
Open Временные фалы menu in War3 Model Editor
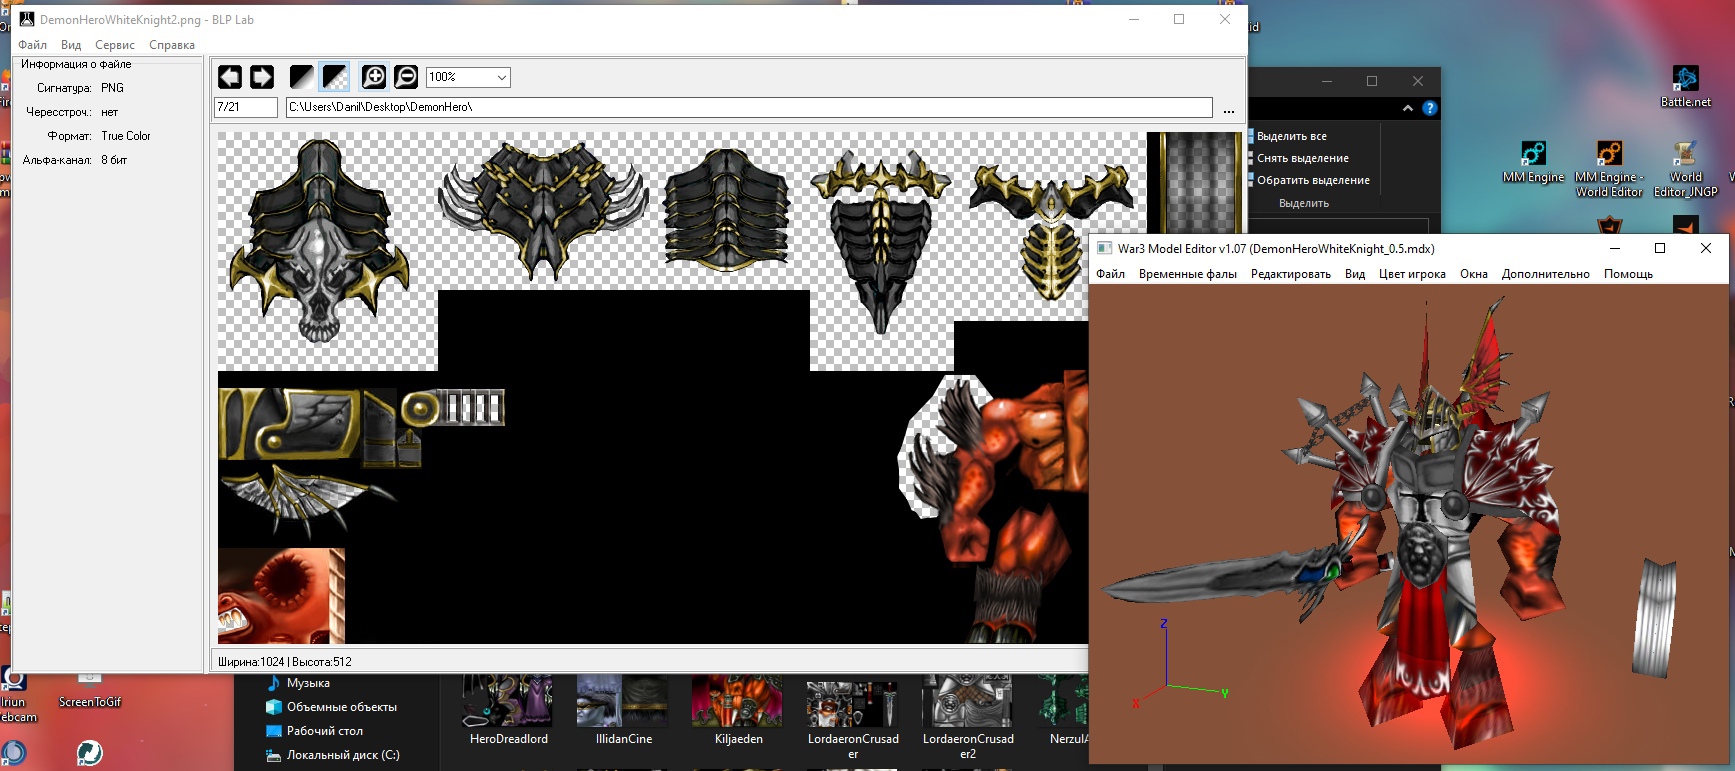click(1188, 274)
